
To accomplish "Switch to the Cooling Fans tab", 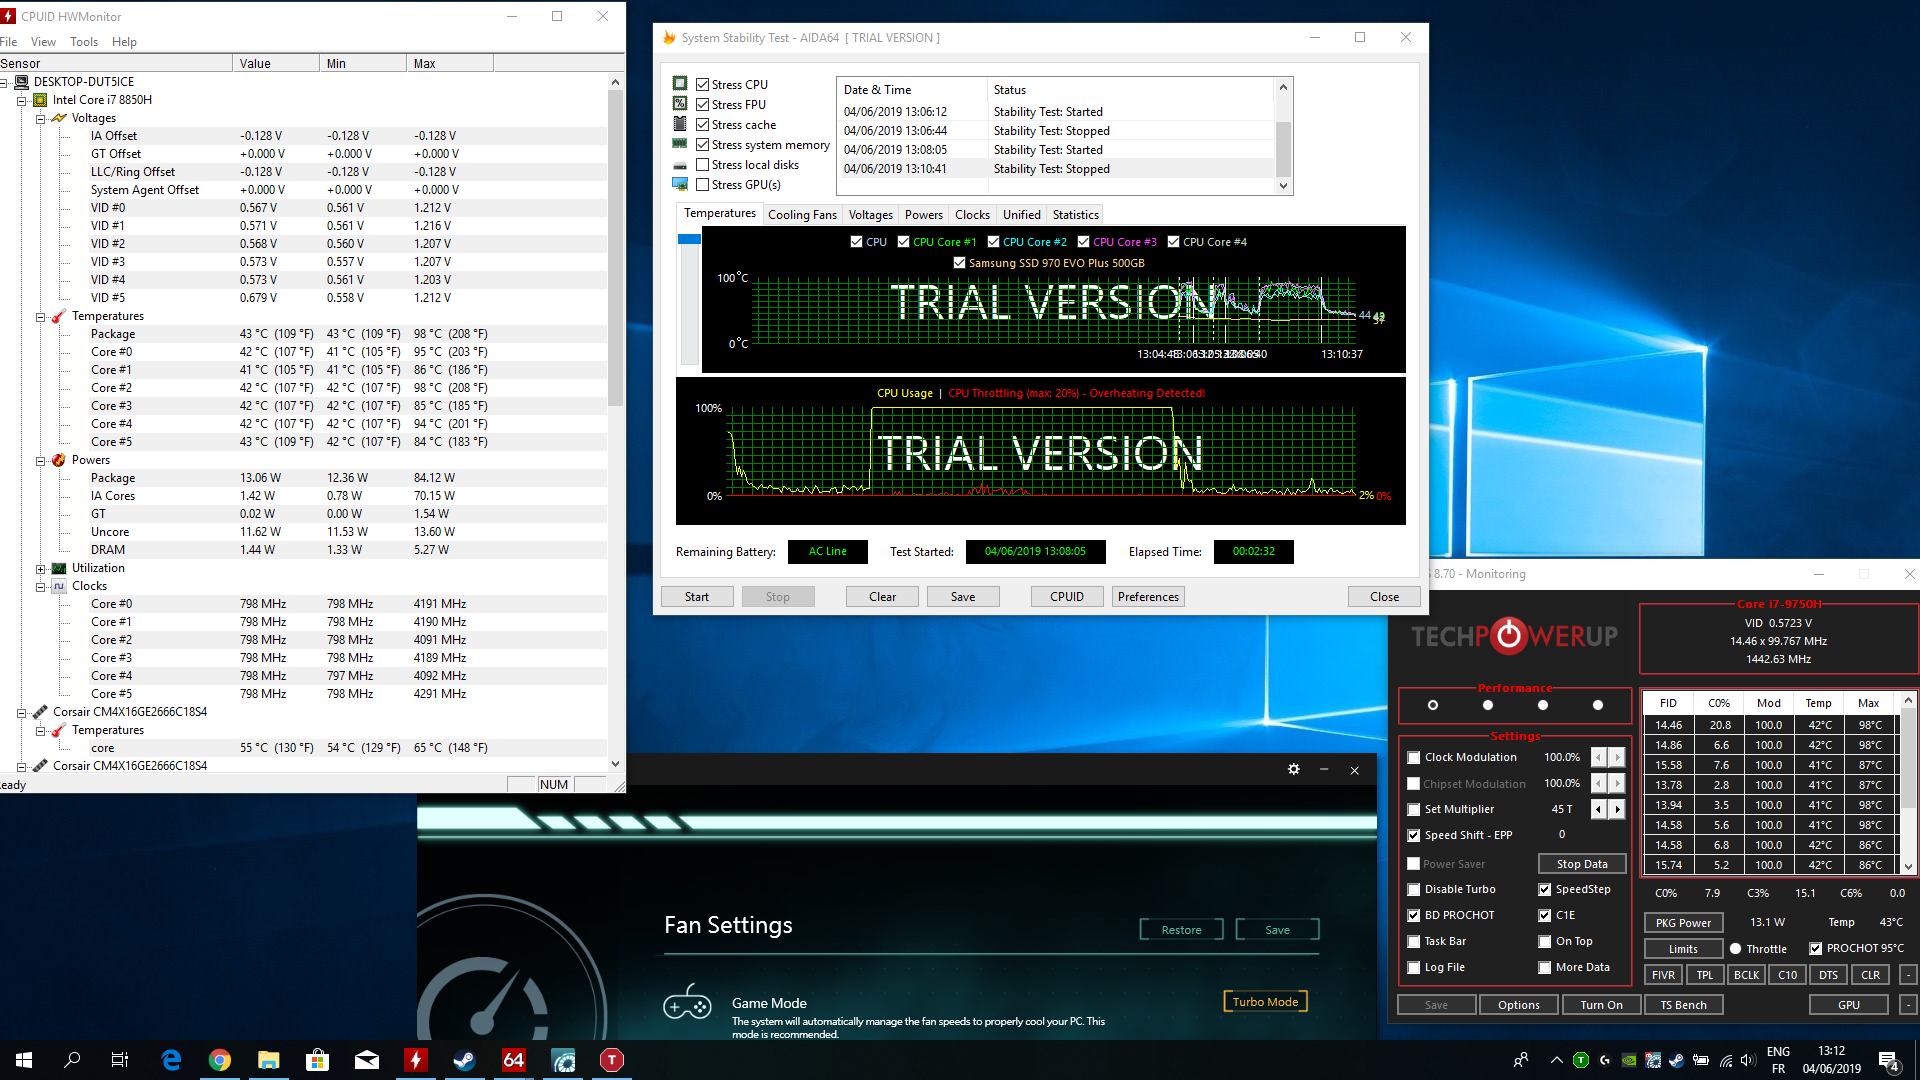I will [x=802, y=215].
